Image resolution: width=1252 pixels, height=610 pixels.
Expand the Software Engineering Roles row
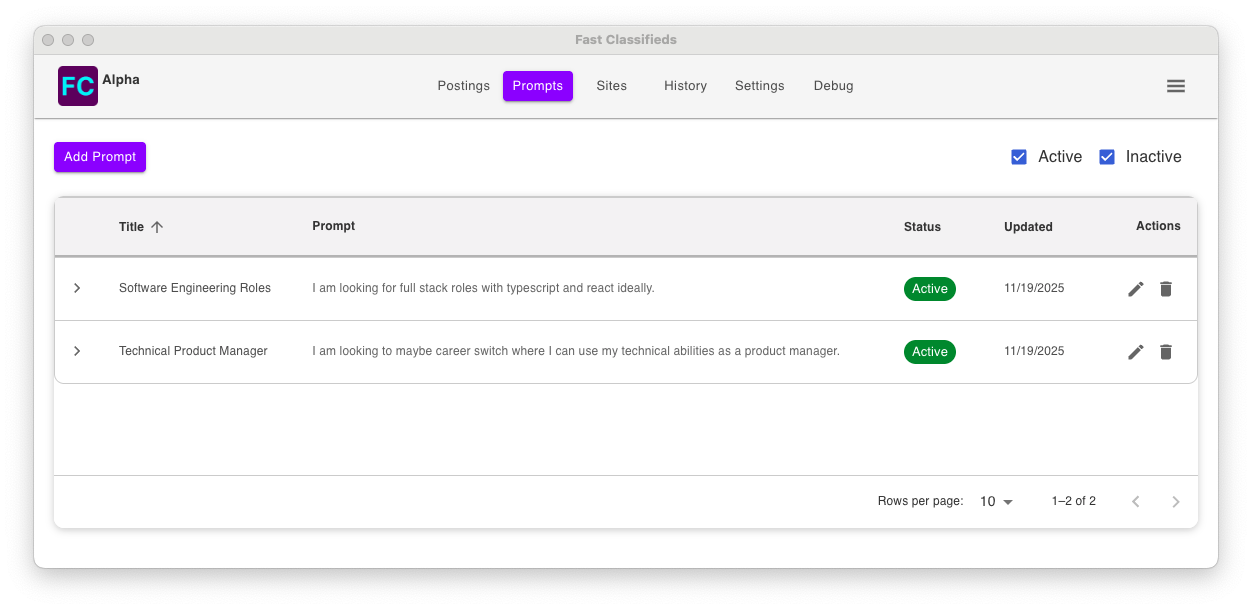point(77,288)
